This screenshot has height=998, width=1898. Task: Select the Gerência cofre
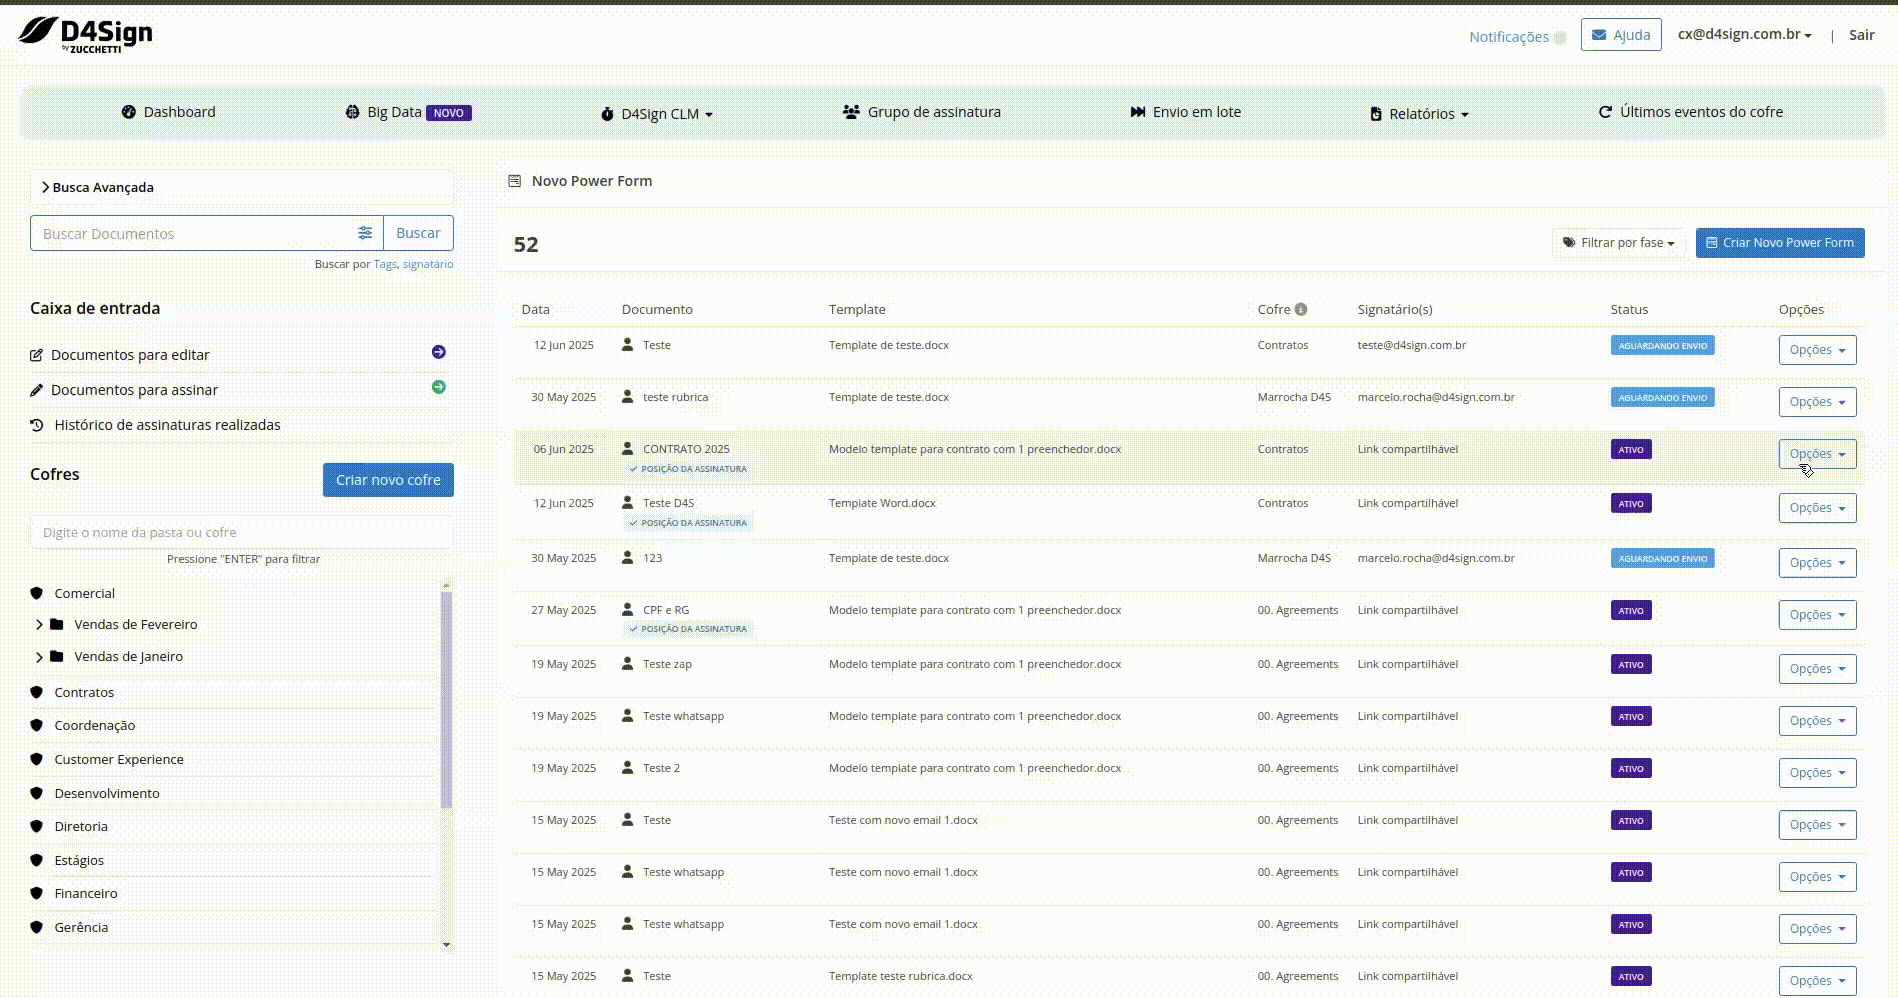(81, 927)
